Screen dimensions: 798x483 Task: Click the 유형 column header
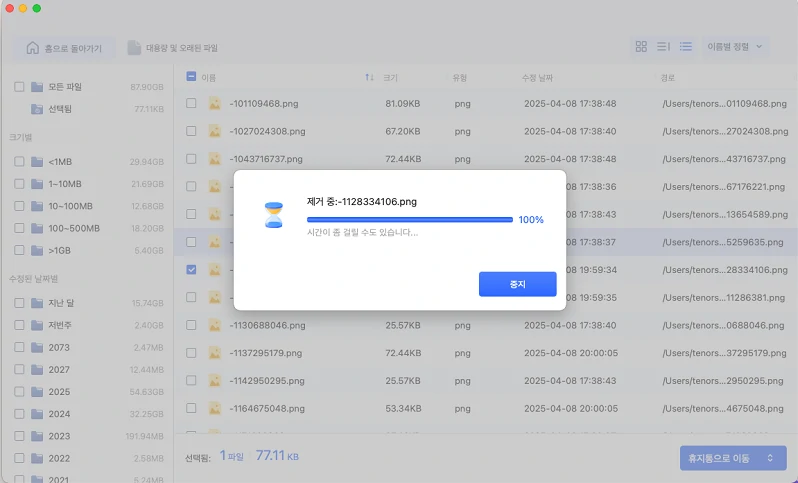460,78
